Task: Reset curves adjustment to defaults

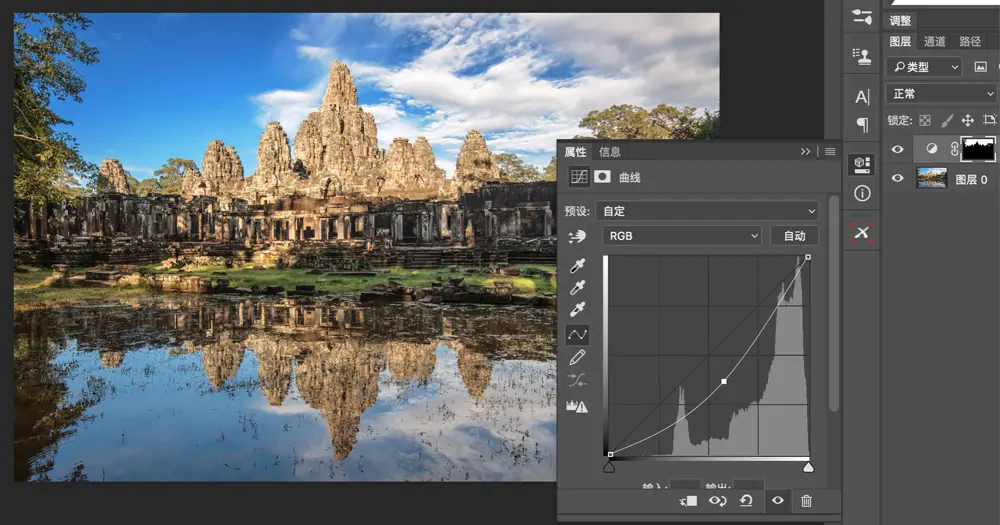Action: pos(747,501)
